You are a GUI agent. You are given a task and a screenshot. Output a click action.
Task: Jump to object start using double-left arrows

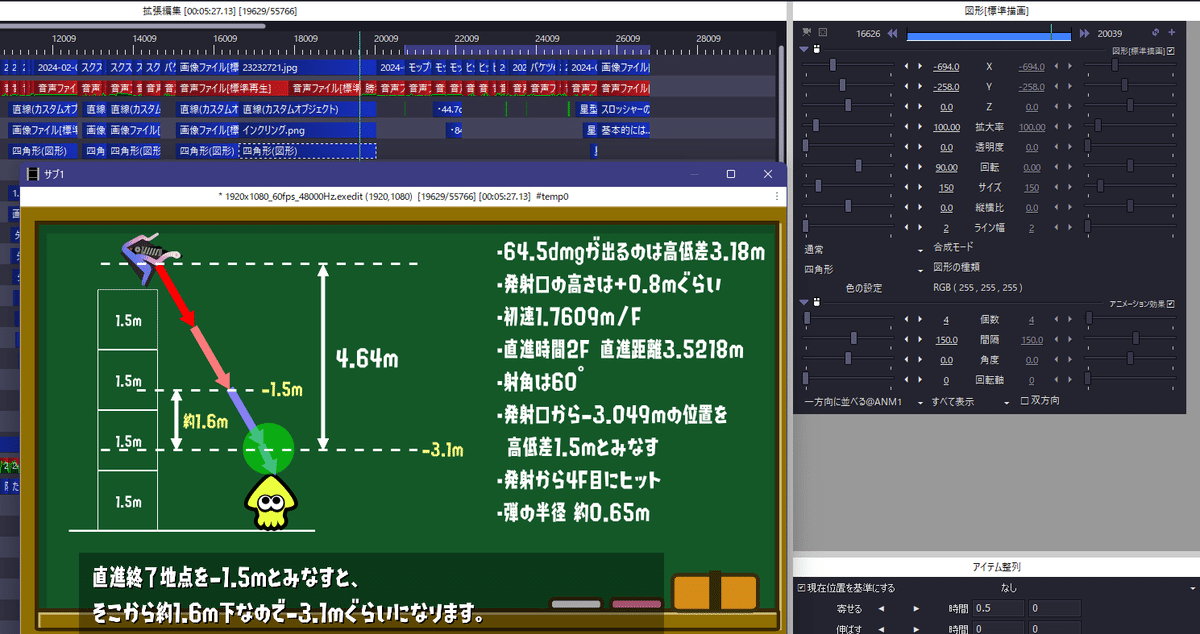click(x=892, y=33)
